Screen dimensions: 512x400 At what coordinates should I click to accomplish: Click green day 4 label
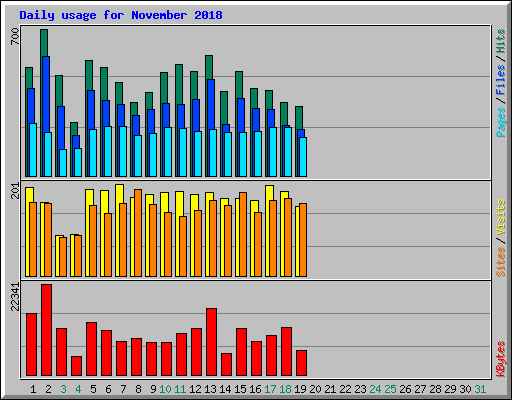(78, 389)
